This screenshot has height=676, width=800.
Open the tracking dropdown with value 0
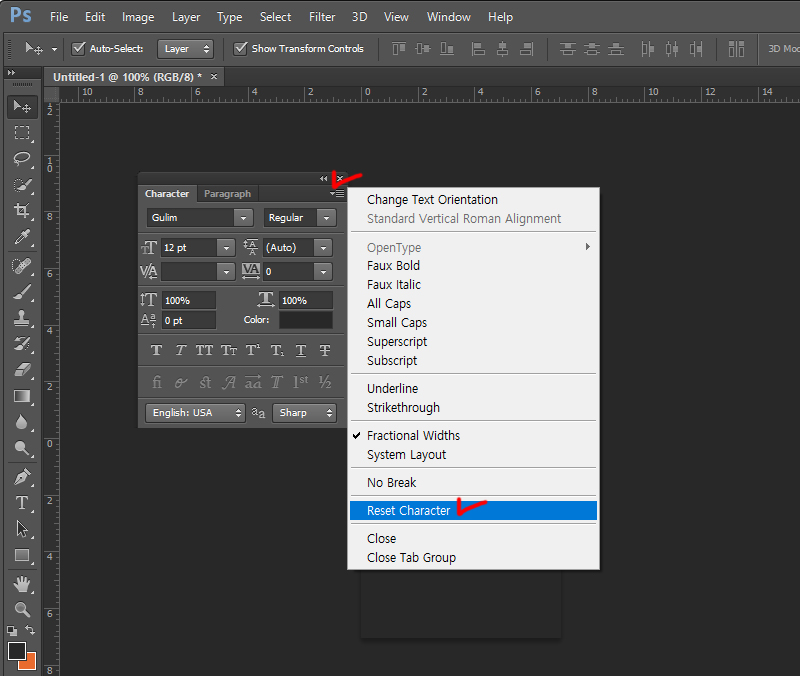[x=323, y=272]
